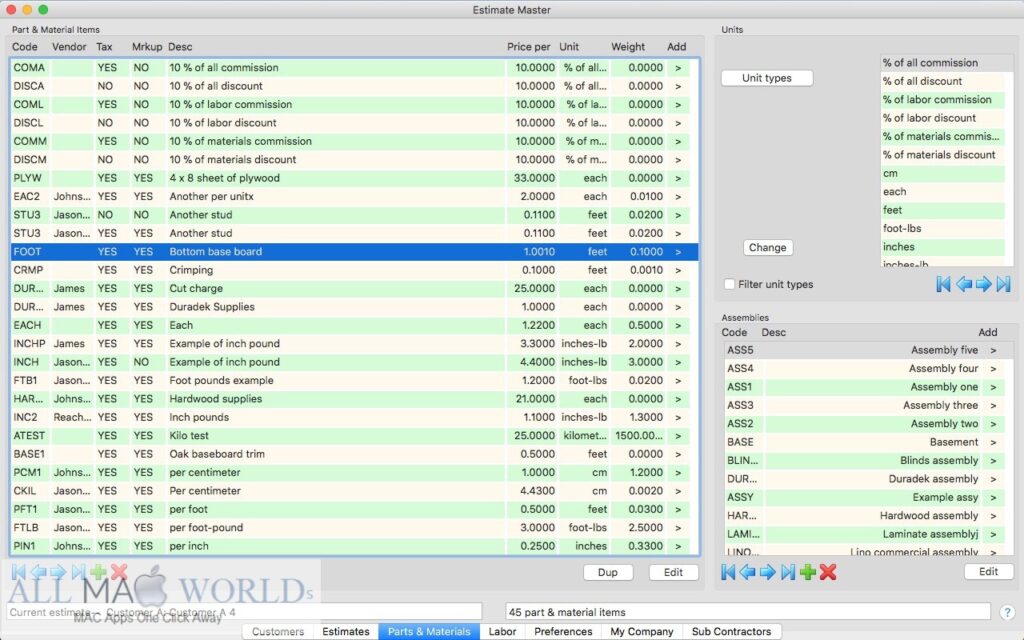Add Basement assembly arrow

coord(993,443)
